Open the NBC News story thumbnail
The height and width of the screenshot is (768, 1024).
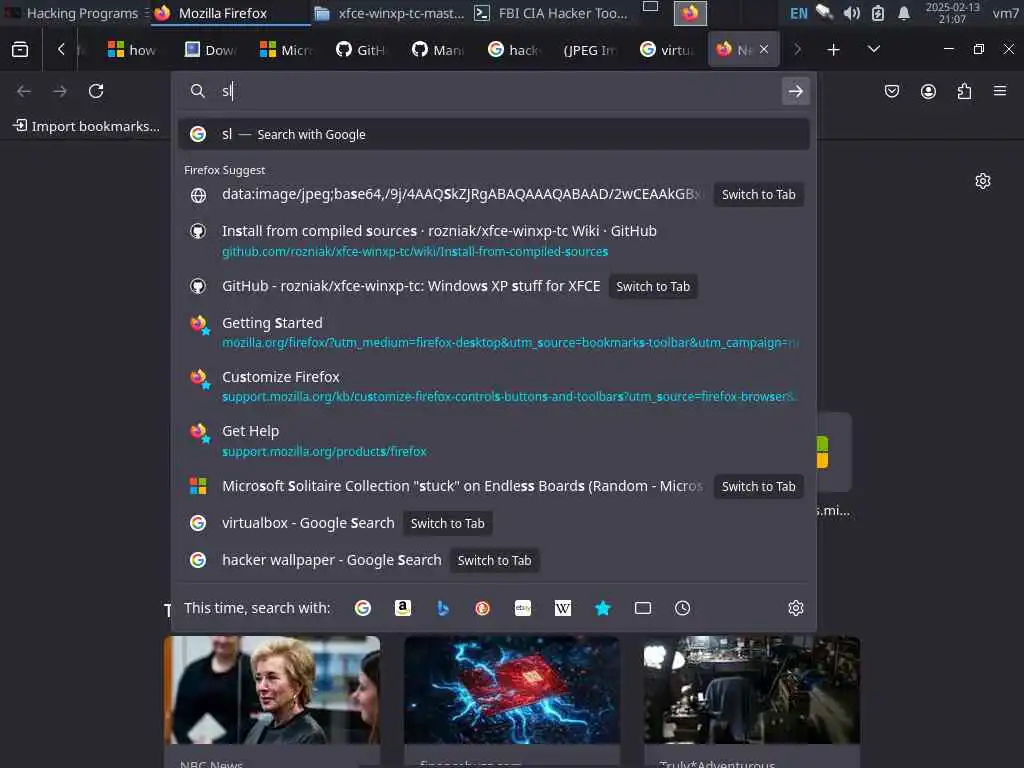pos(272,690)
